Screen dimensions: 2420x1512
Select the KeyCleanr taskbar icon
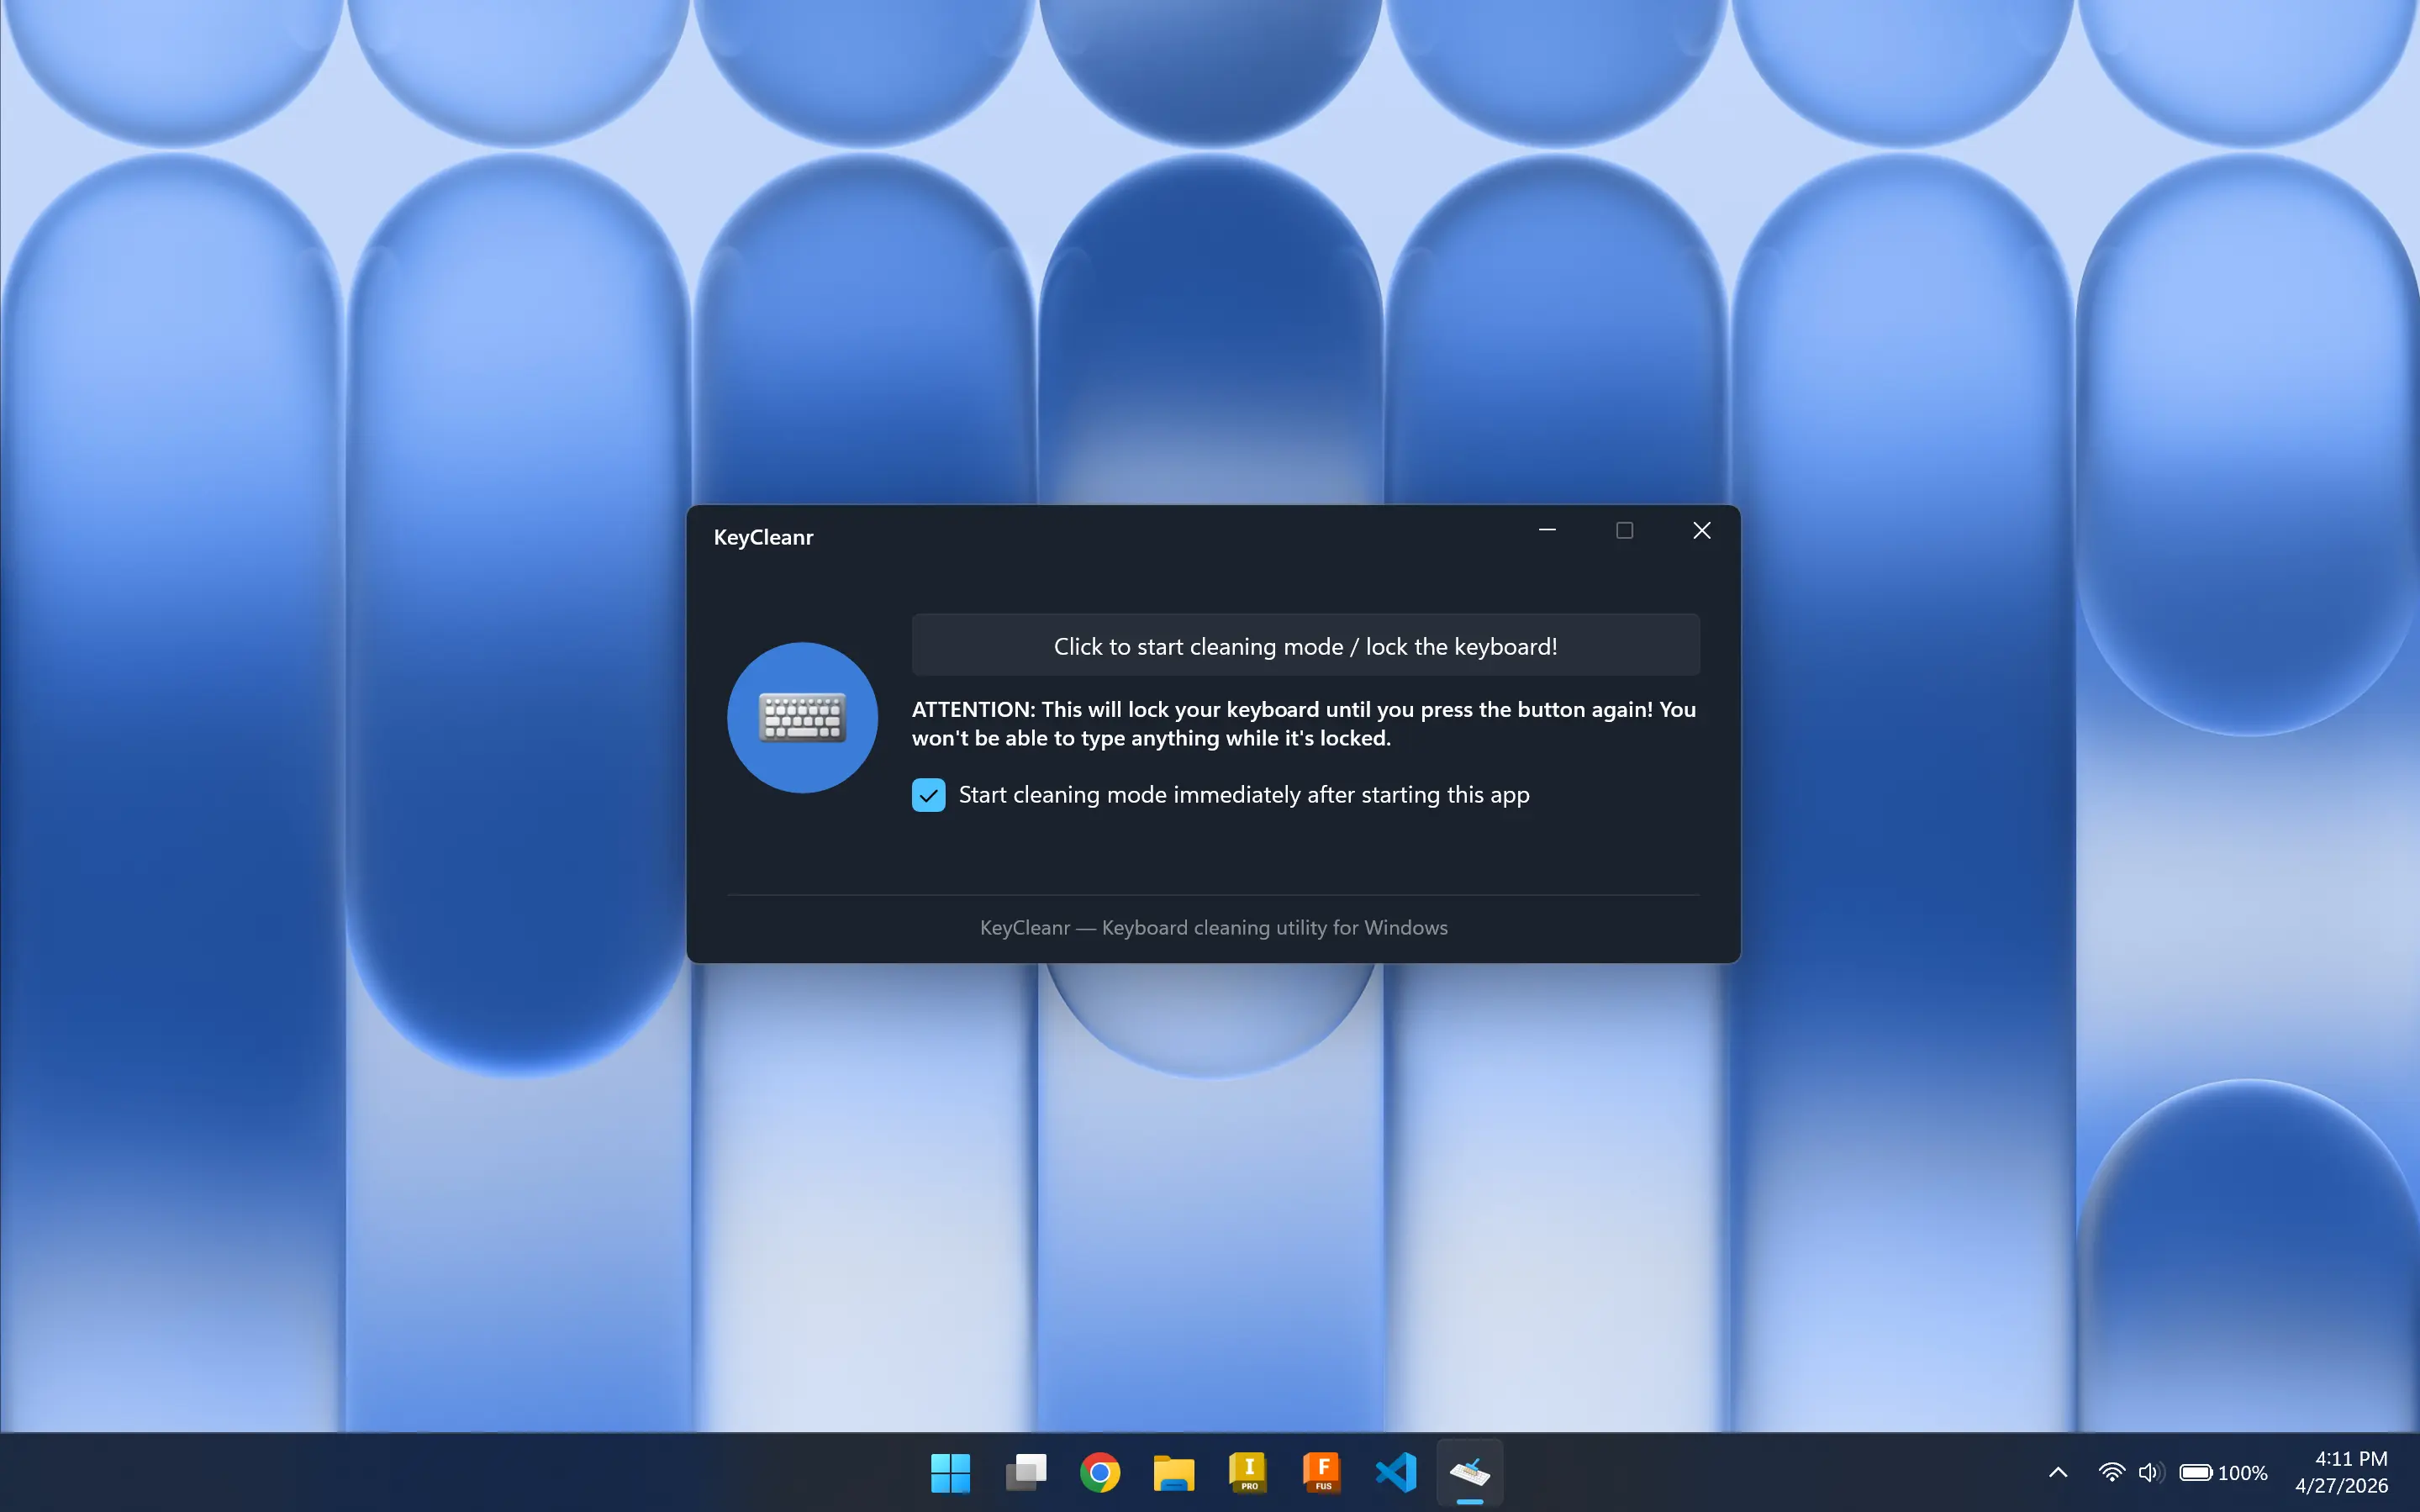point(1470,1472)
